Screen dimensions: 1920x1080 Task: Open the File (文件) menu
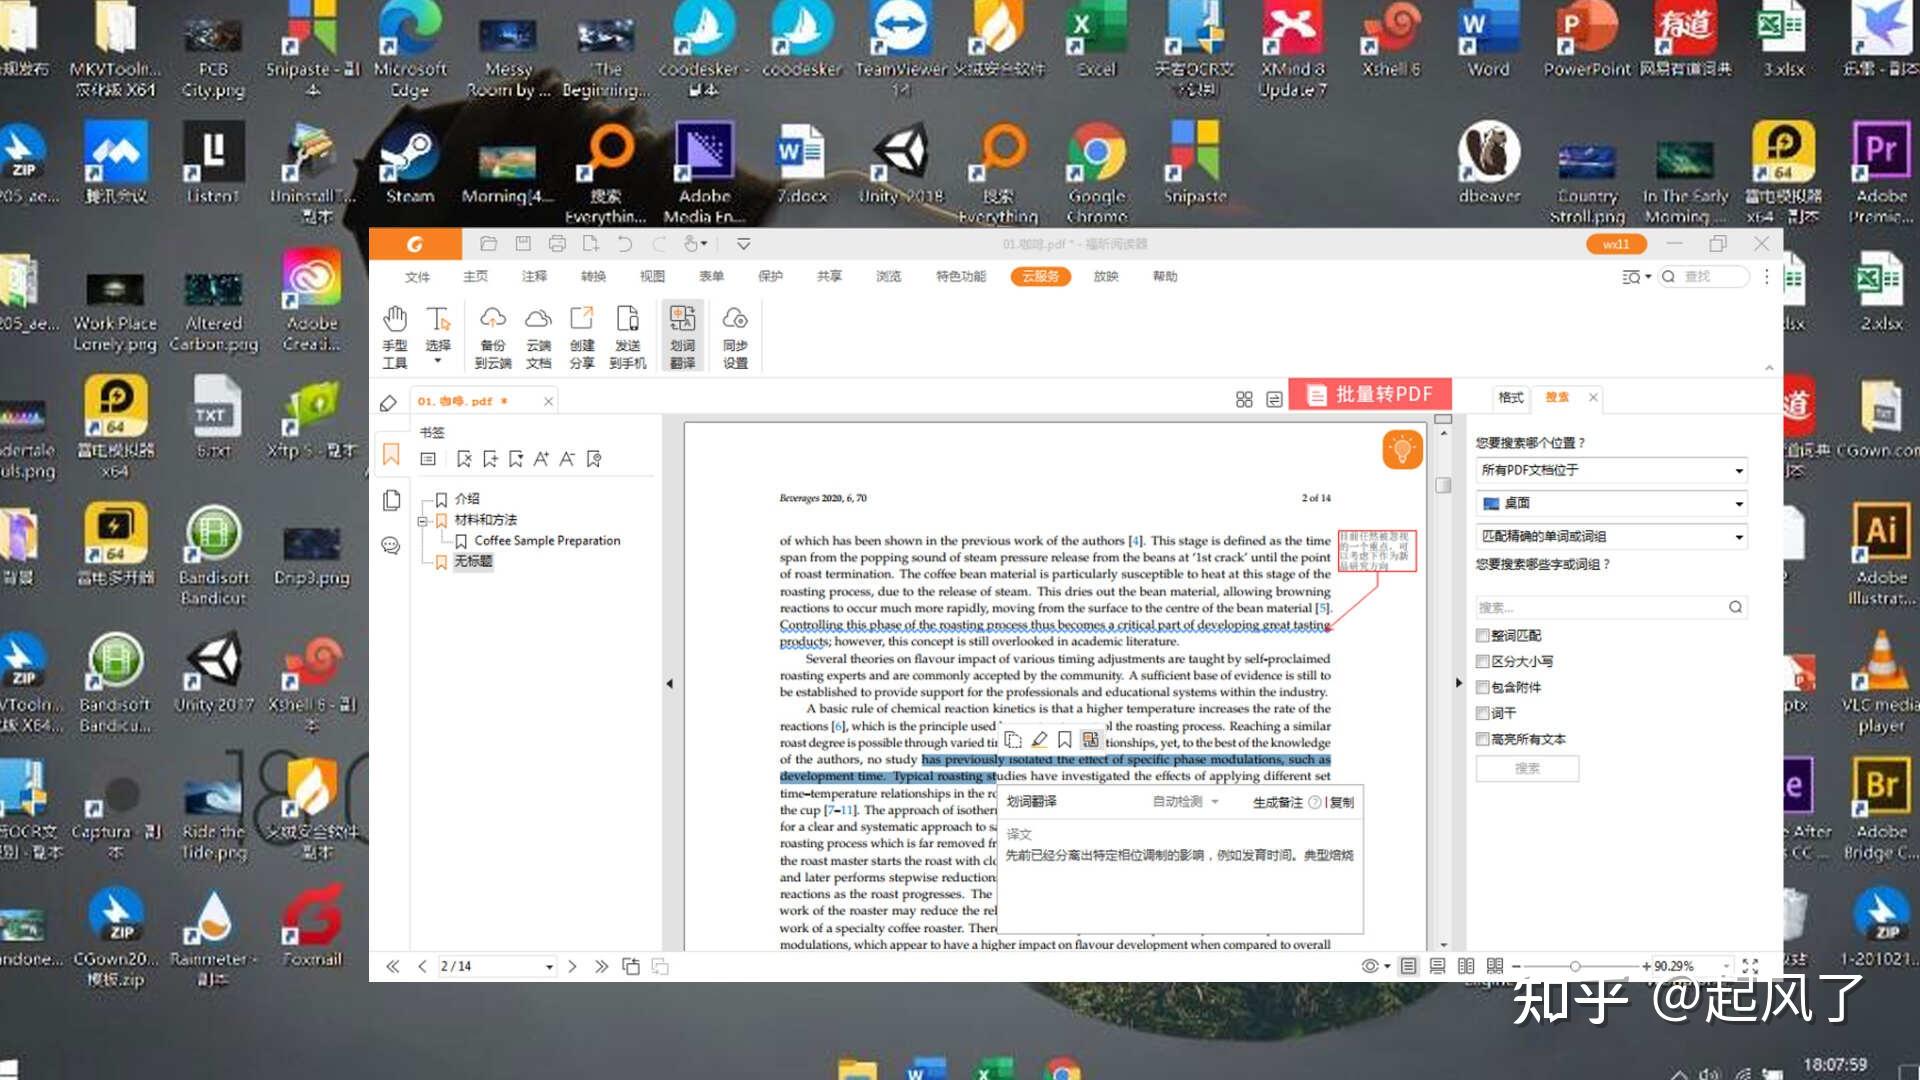417,277
